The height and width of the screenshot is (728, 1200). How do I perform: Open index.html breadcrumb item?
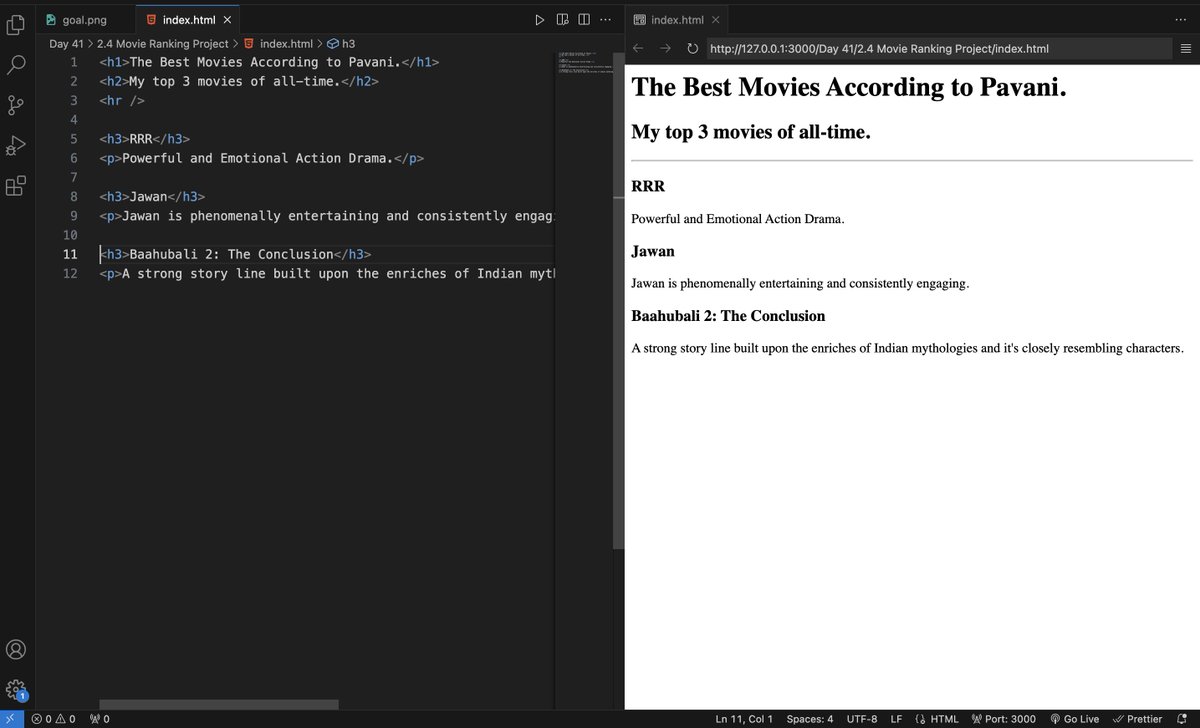(278, 44)
